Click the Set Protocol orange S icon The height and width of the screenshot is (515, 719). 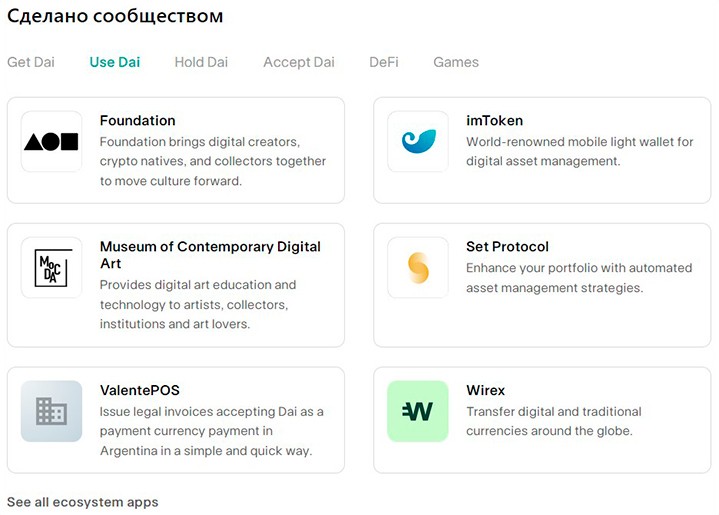pyautogui.click(x=418, y=267)
